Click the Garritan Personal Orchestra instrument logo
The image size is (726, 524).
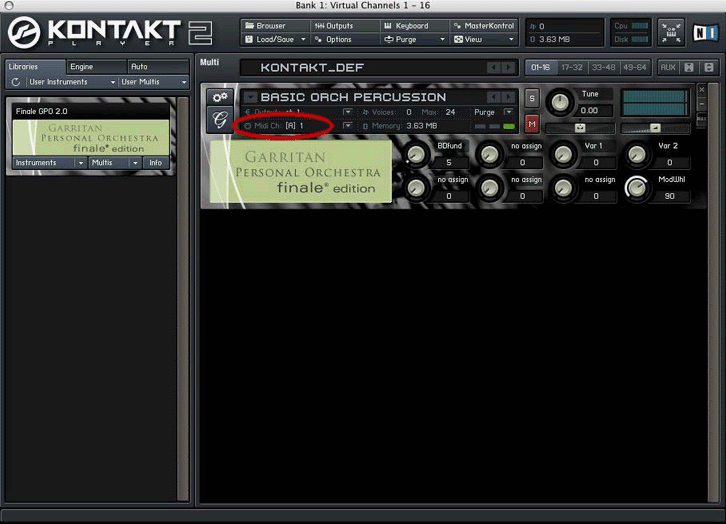pyautogui.click(x=300, y=172)
